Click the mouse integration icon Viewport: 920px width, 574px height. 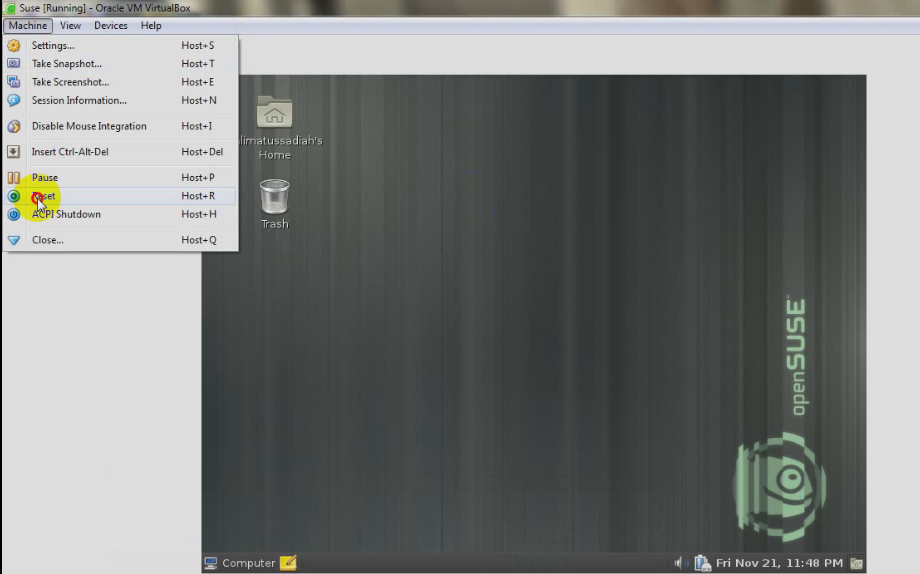[13, 126]
